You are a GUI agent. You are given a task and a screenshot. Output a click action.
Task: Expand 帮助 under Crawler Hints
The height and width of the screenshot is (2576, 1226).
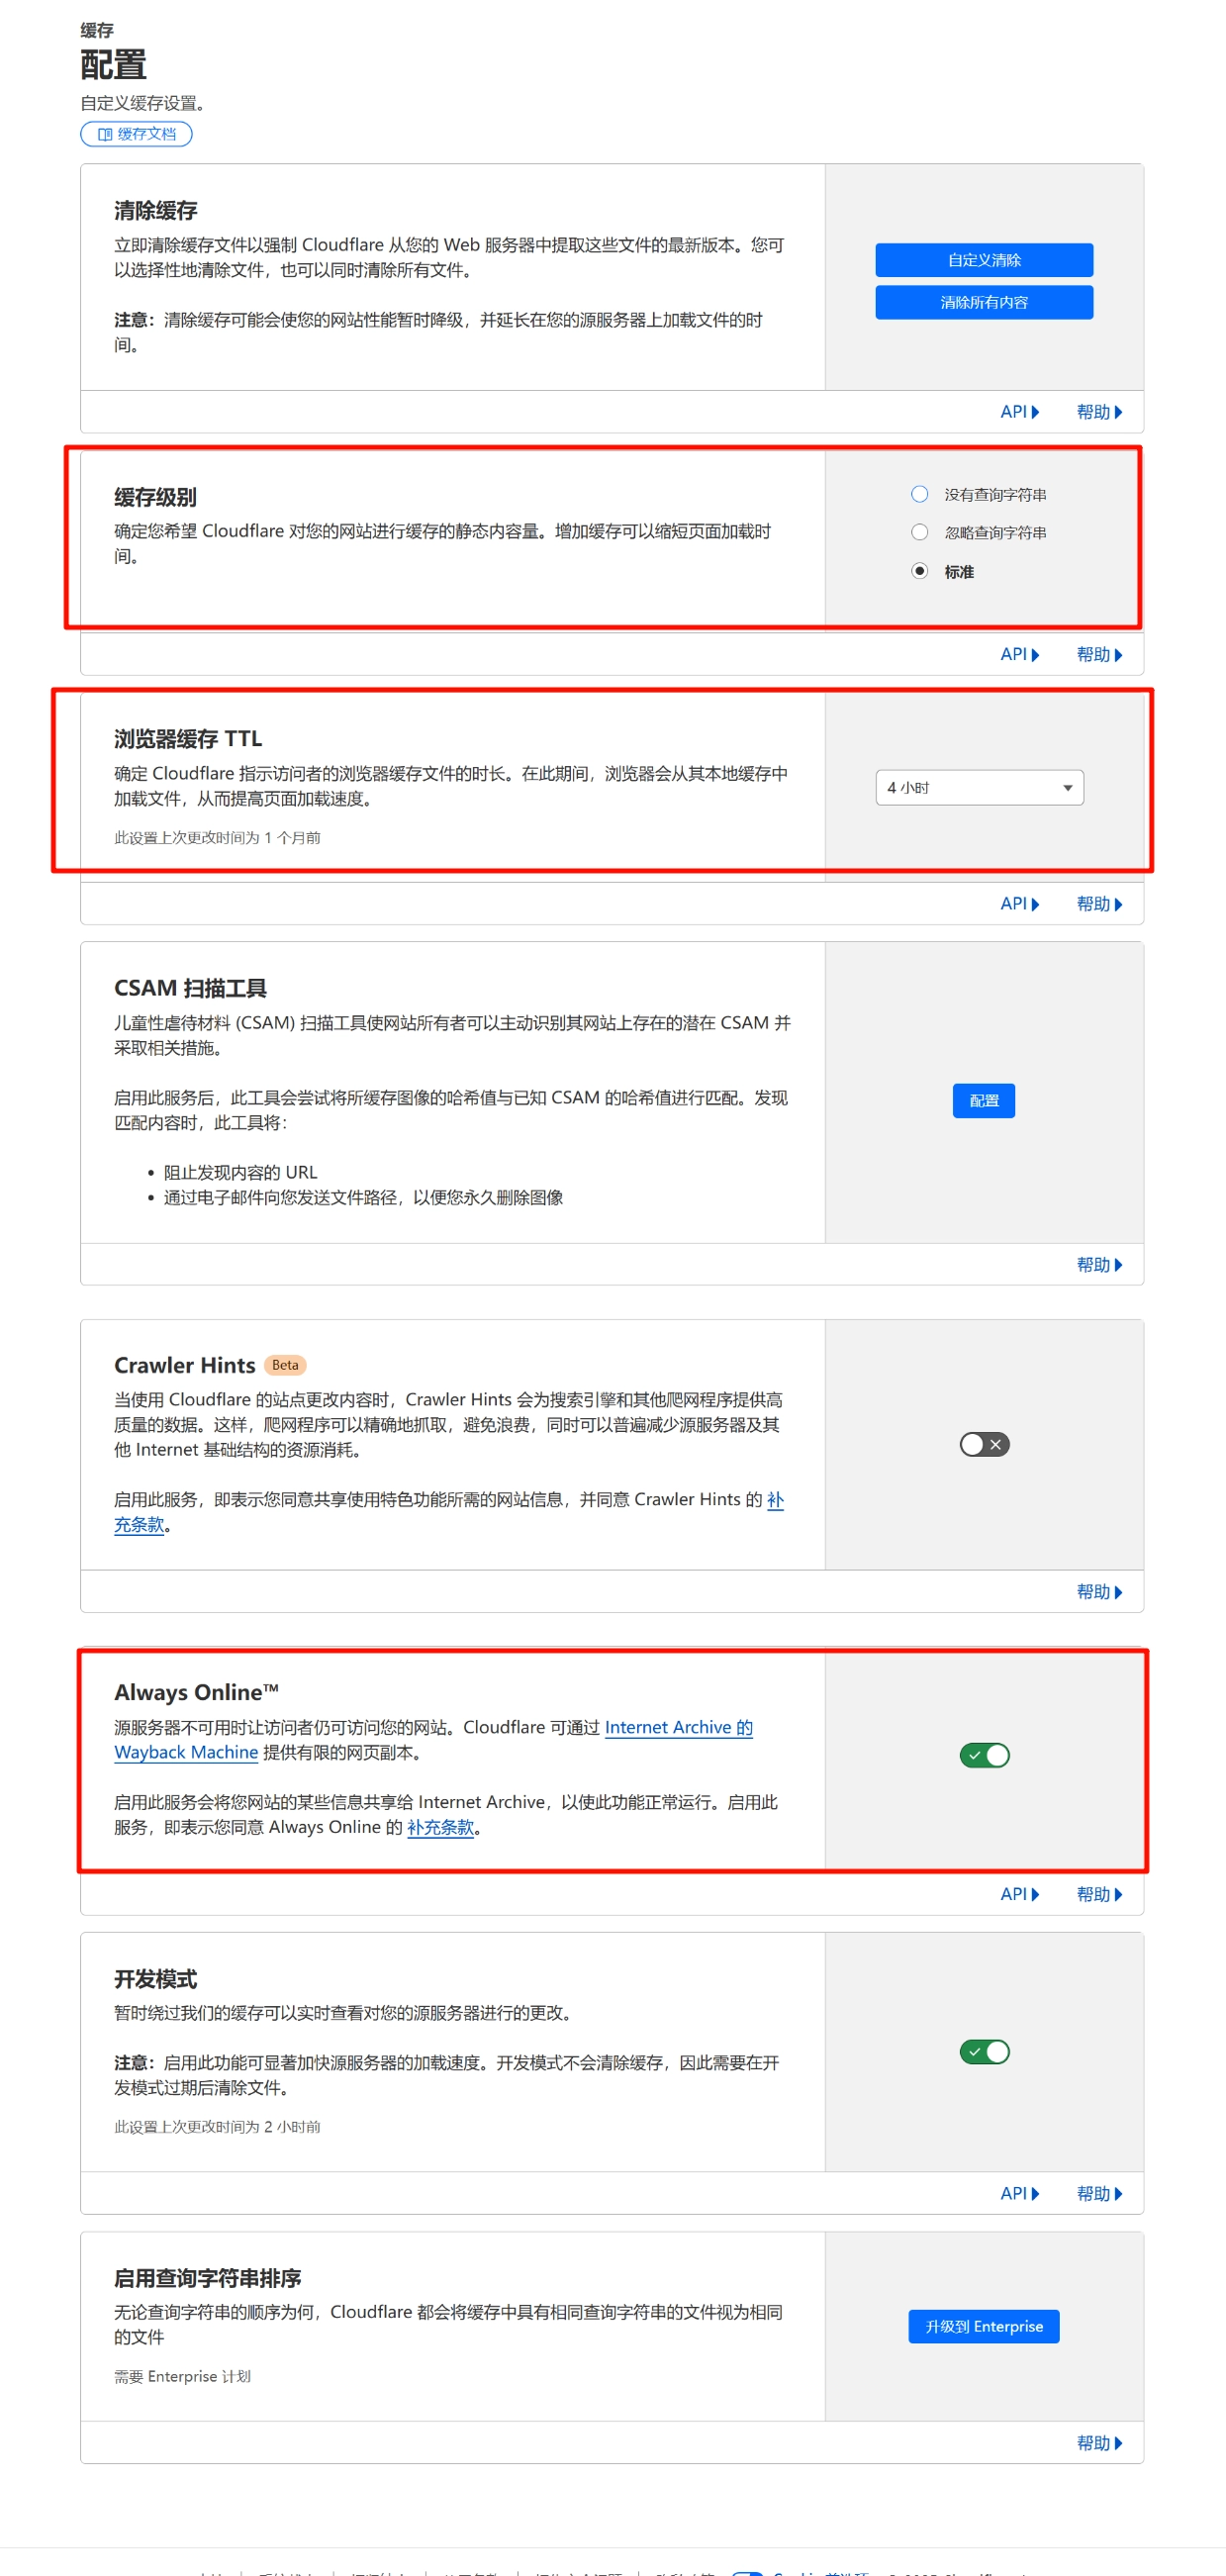click(1099, 1591)
